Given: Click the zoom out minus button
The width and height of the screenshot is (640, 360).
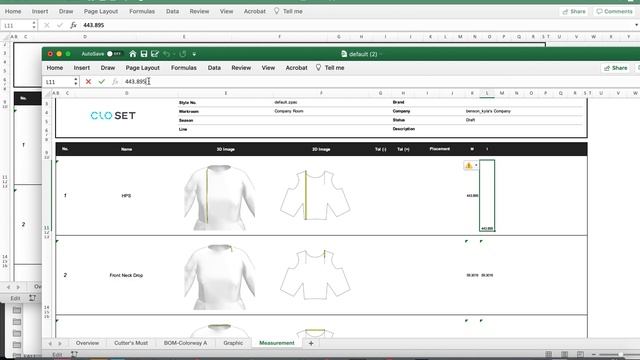Looking at the screenshot, I should 594,354.
